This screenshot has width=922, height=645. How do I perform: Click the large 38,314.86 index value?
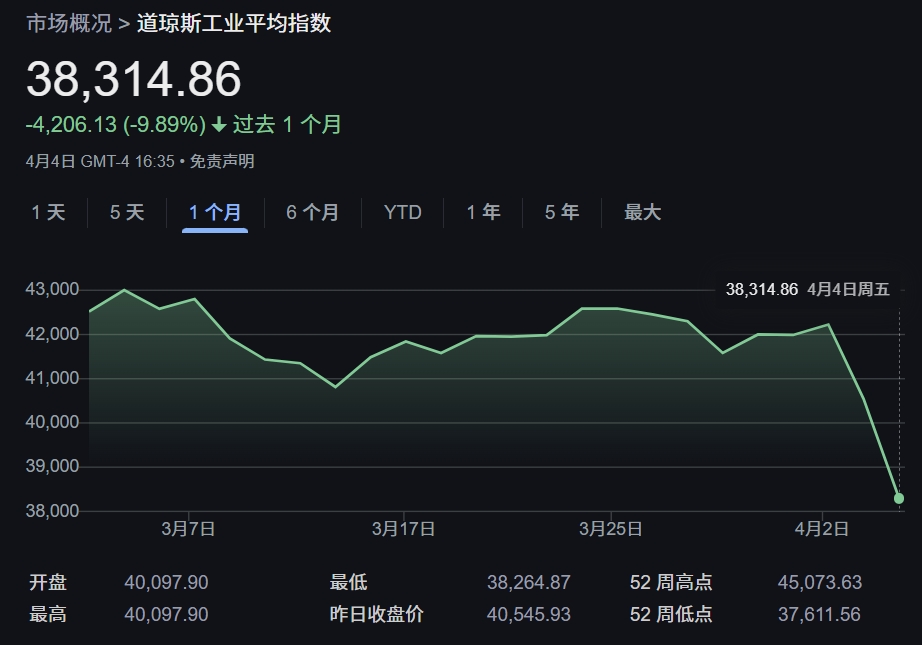click(133, 79)
